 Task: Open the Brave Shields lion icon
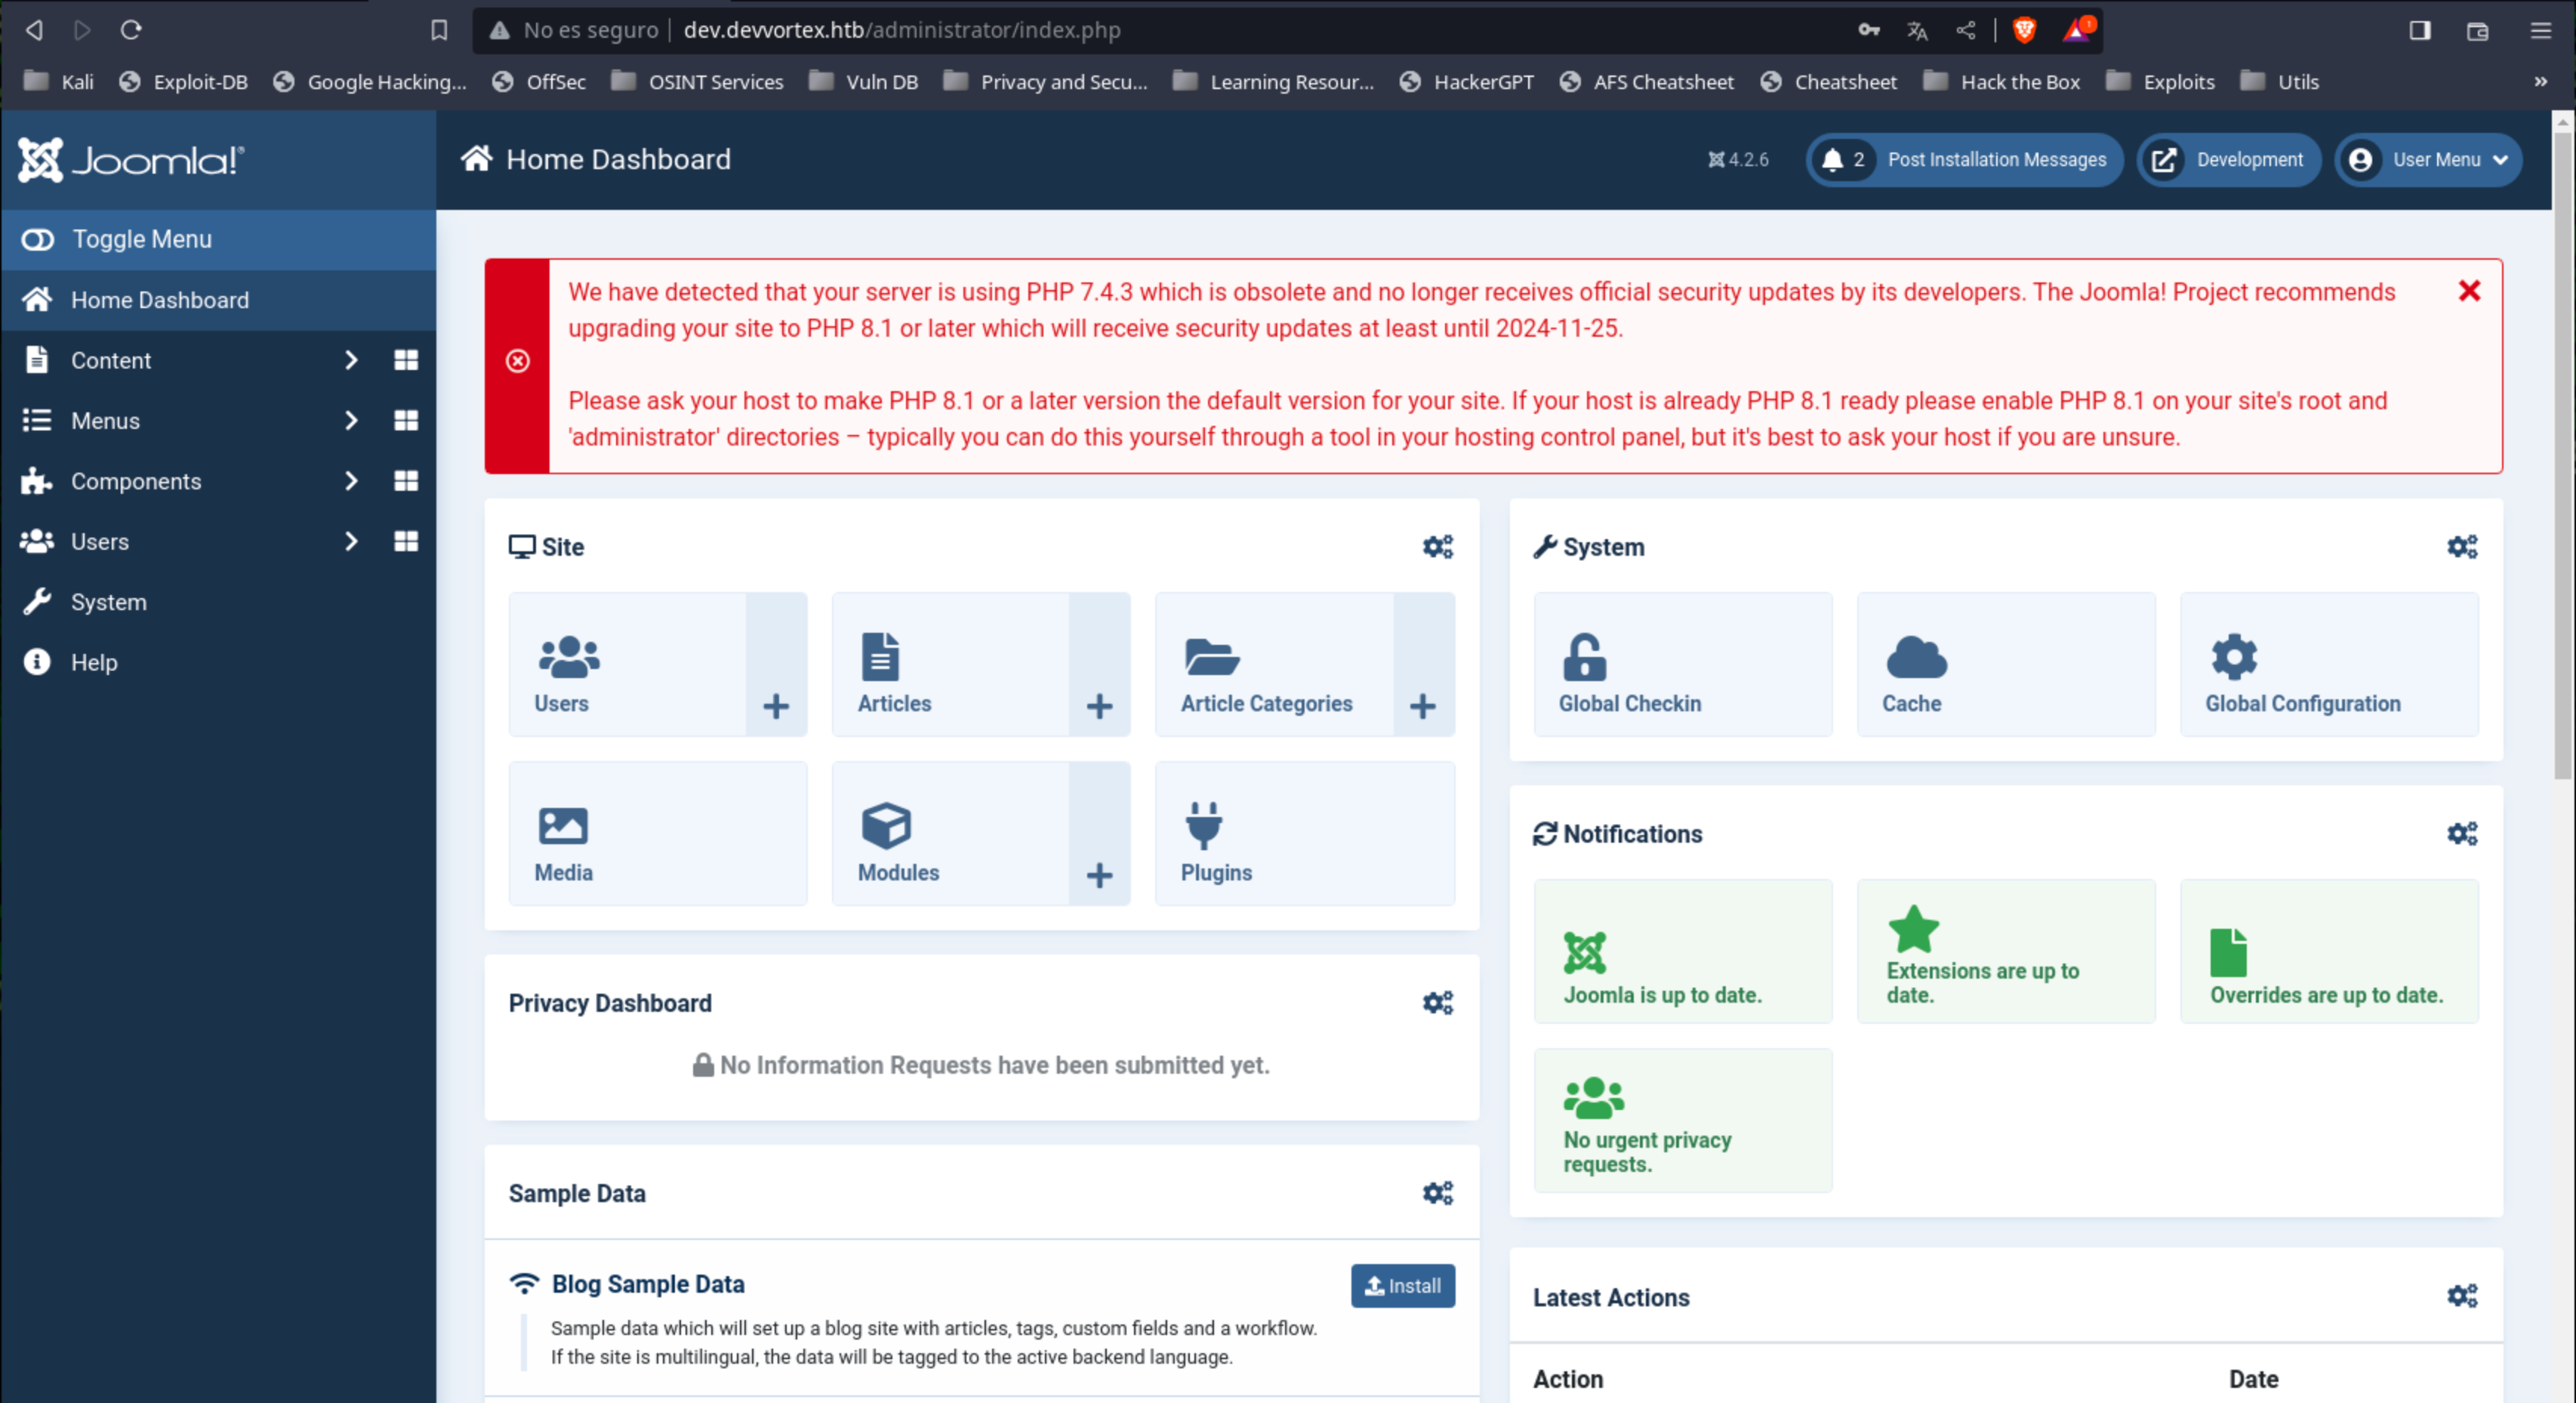click(2025, 30)
